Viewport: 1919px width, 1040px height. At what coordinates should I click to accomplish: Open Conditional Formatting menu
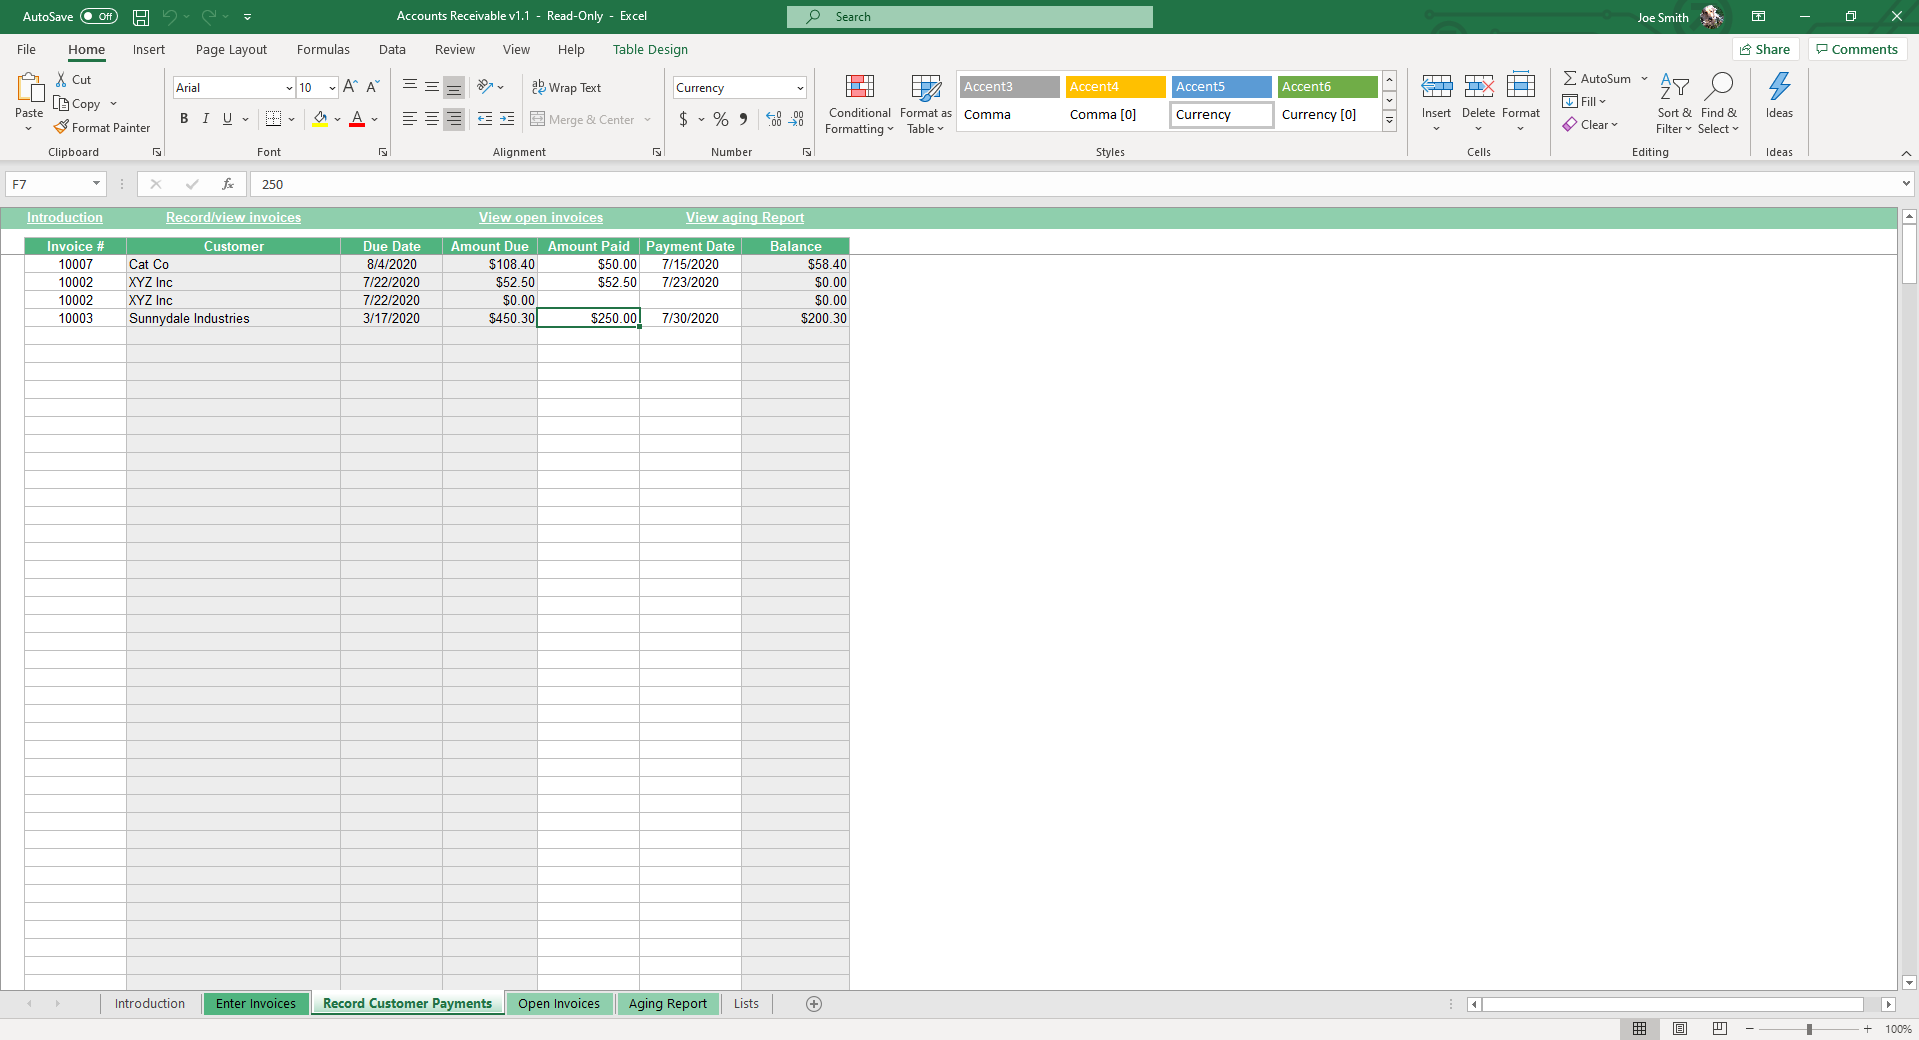[860, 103]
